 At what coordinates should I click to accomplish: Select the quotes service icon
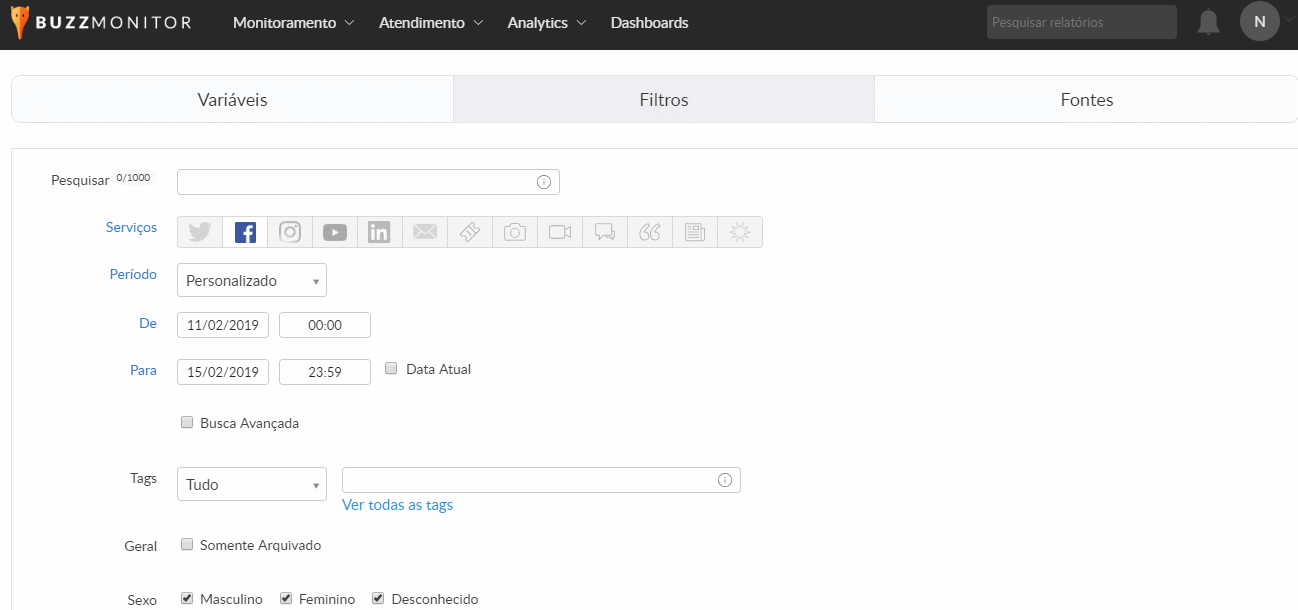[650, 232]
